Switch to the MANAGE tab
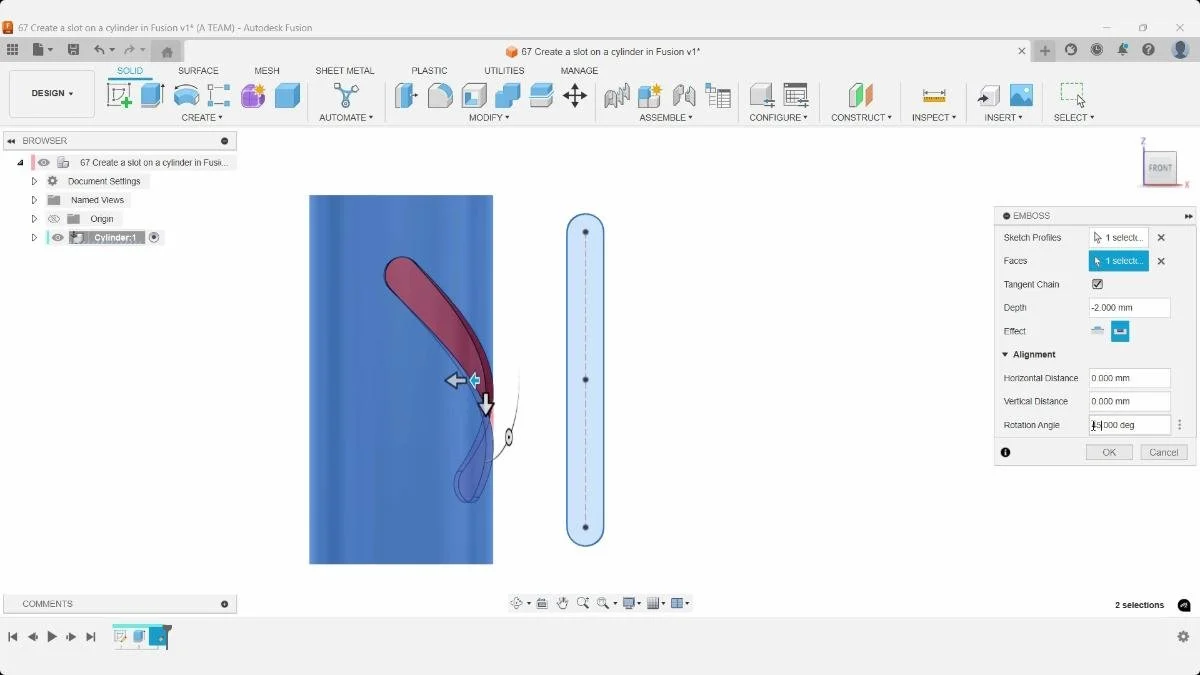The width and height of the screenshot is (1200, 675). pyautogui.click(x=579, y=71)
